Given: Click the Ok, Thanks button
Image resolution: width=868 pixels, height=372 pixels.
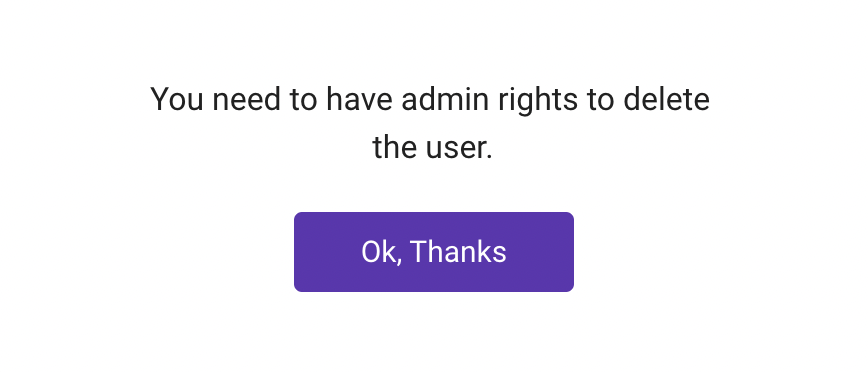Looking at the screenshot, I should (433, 252).
